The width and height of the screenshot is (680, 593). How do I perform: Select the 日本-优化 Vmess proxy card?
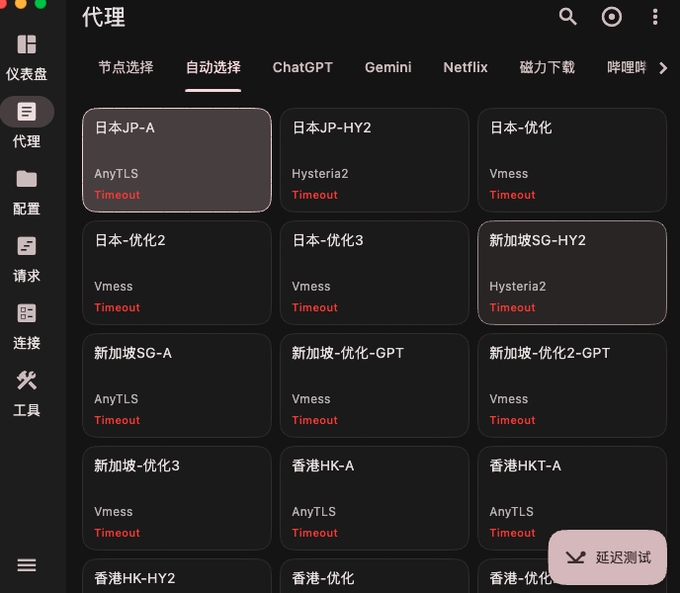pyautogui.click(x=572, y=160)
